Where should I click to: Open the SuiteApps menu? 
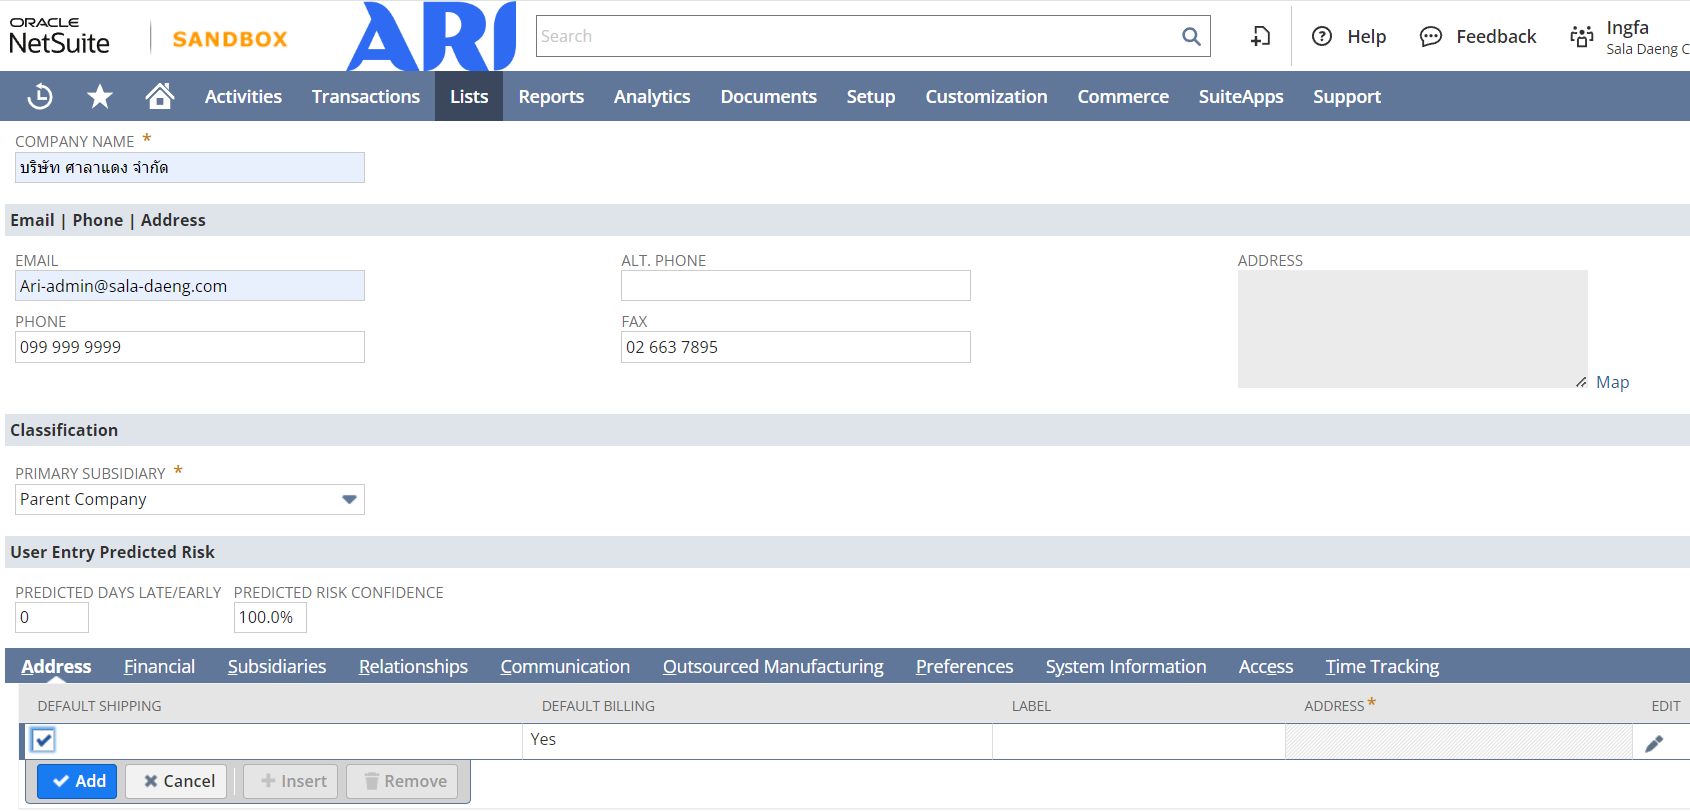[x=1241, y=96]
